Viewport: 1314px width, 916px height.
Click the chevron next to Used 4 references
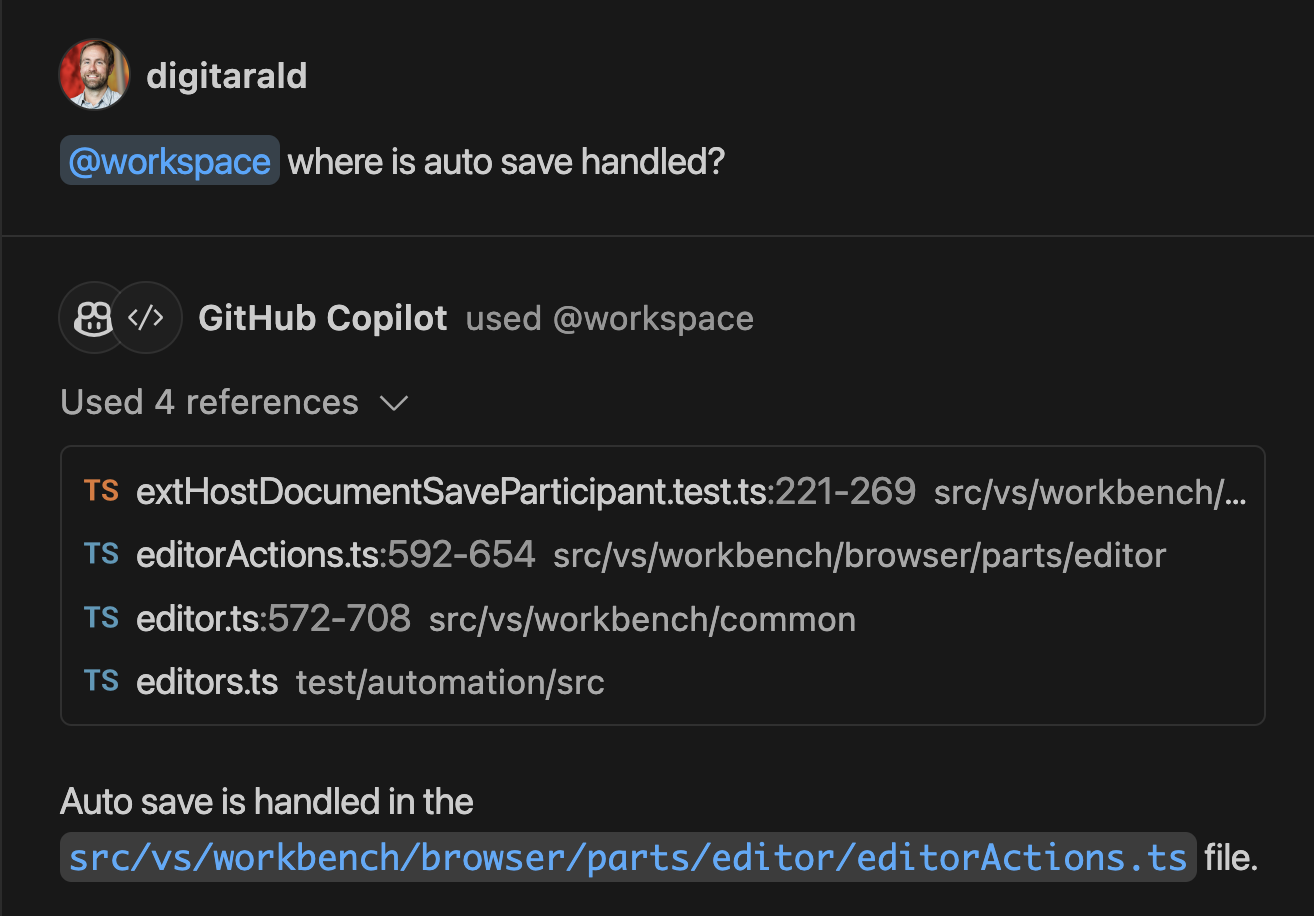click(x=394, y=403)
